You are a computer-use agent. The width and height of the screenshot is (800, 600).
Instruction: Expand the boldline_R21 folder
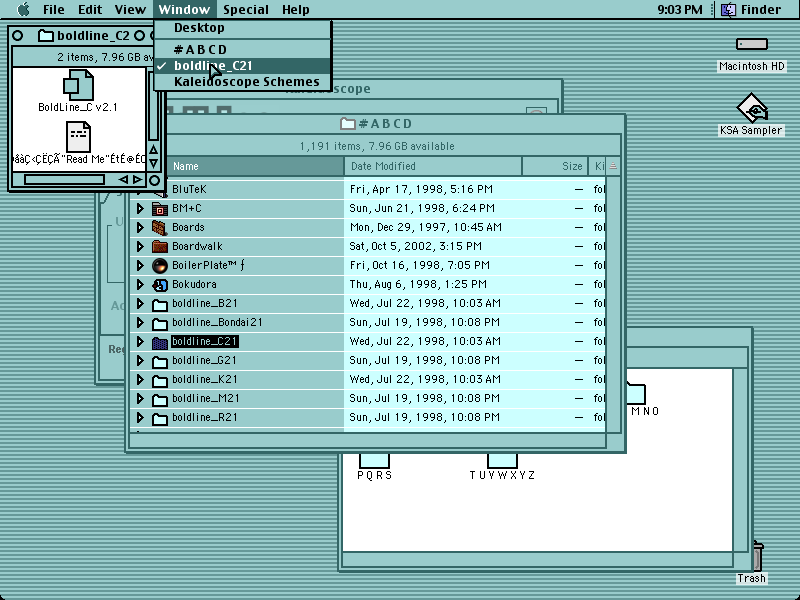140,418
